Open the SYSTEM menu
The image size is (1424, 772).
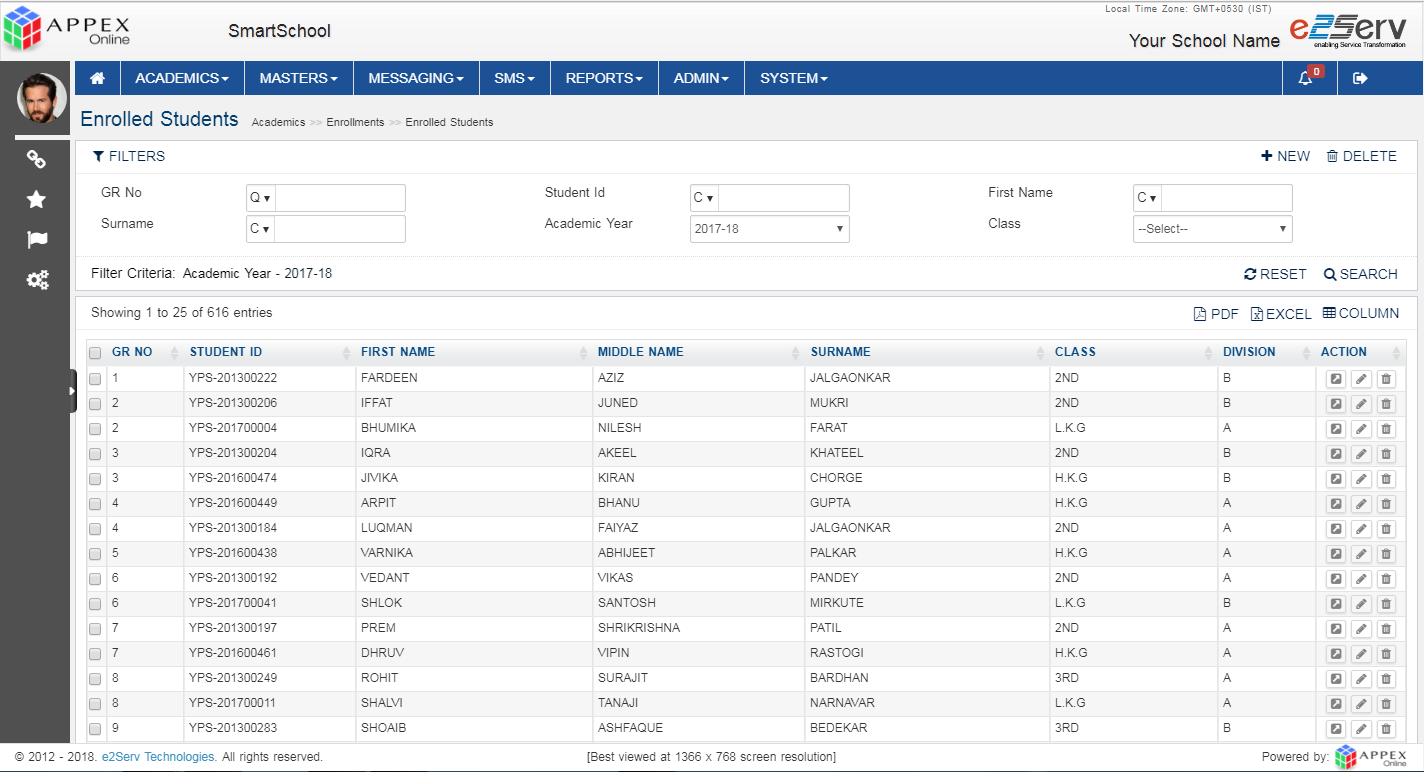click(794, 78)
